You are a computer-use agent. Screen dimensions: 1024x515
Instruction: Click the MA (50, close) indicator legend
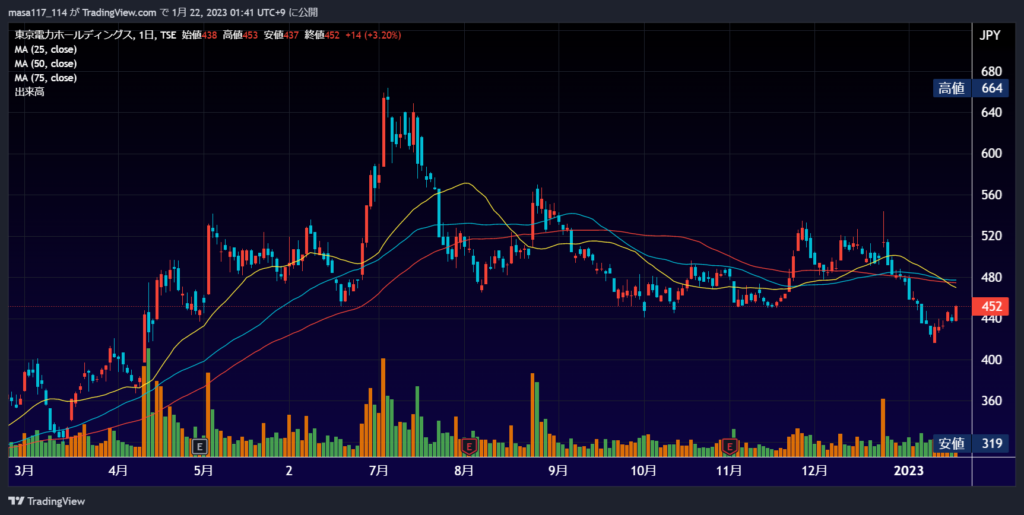pyautogui.click(x=46, y=64)
